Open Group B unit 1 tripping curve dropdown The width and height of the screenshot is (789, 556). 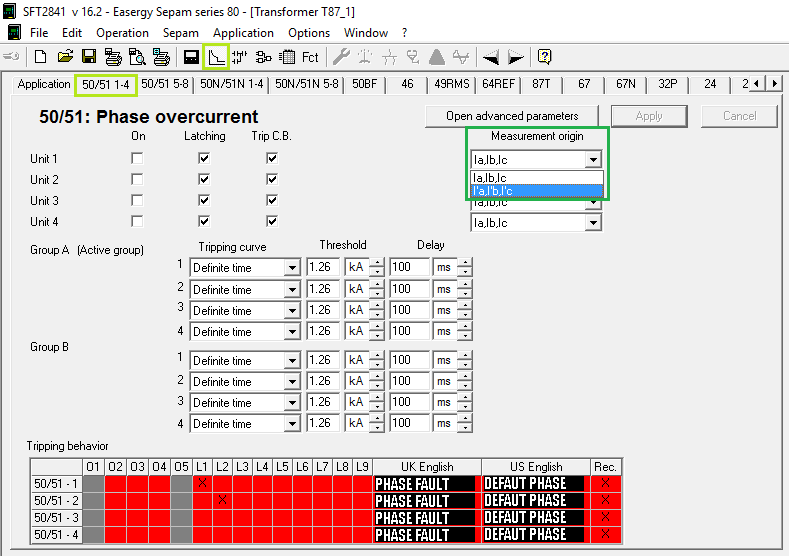pos(292,361)
